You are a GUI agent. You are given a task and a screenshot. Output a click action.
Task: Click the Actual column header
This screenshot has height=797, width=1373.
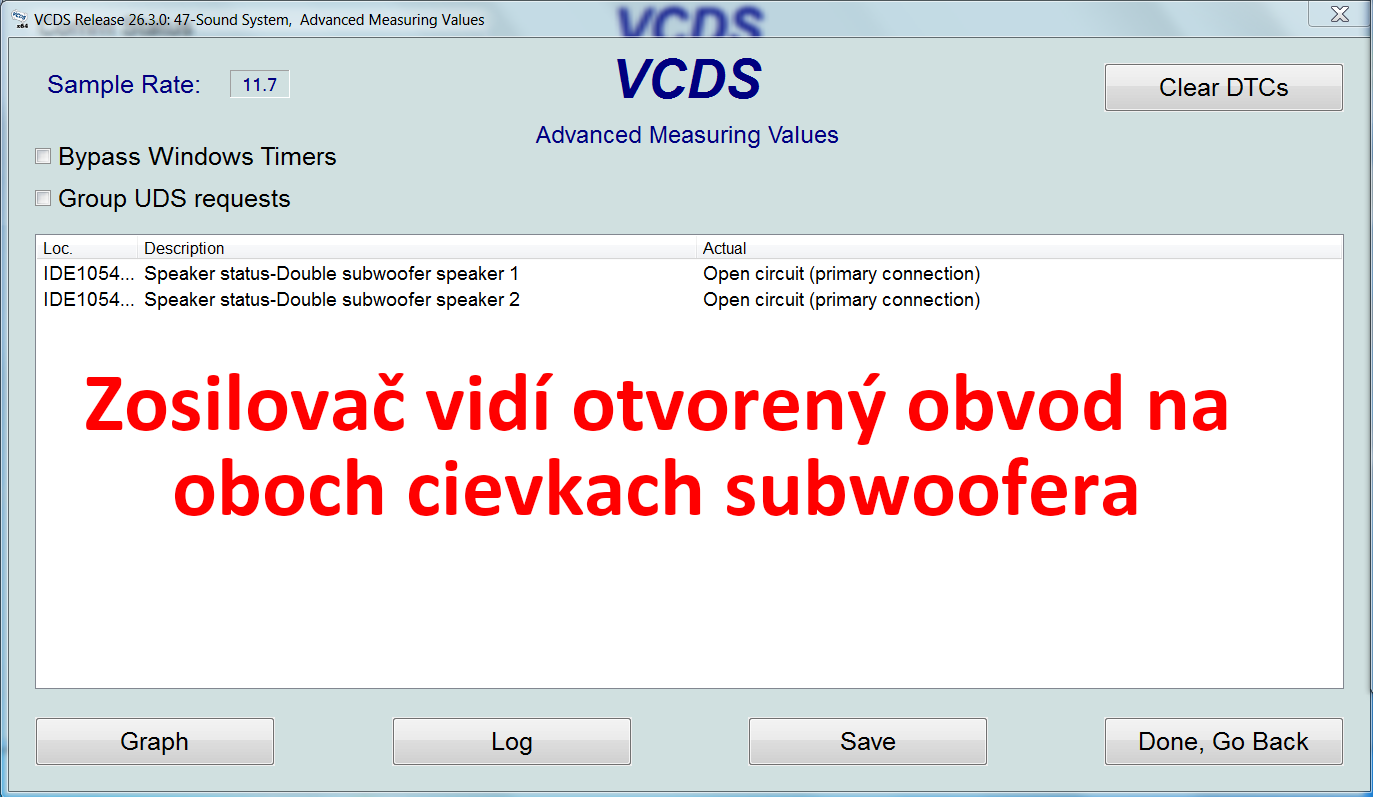[x=1019, y=248]
